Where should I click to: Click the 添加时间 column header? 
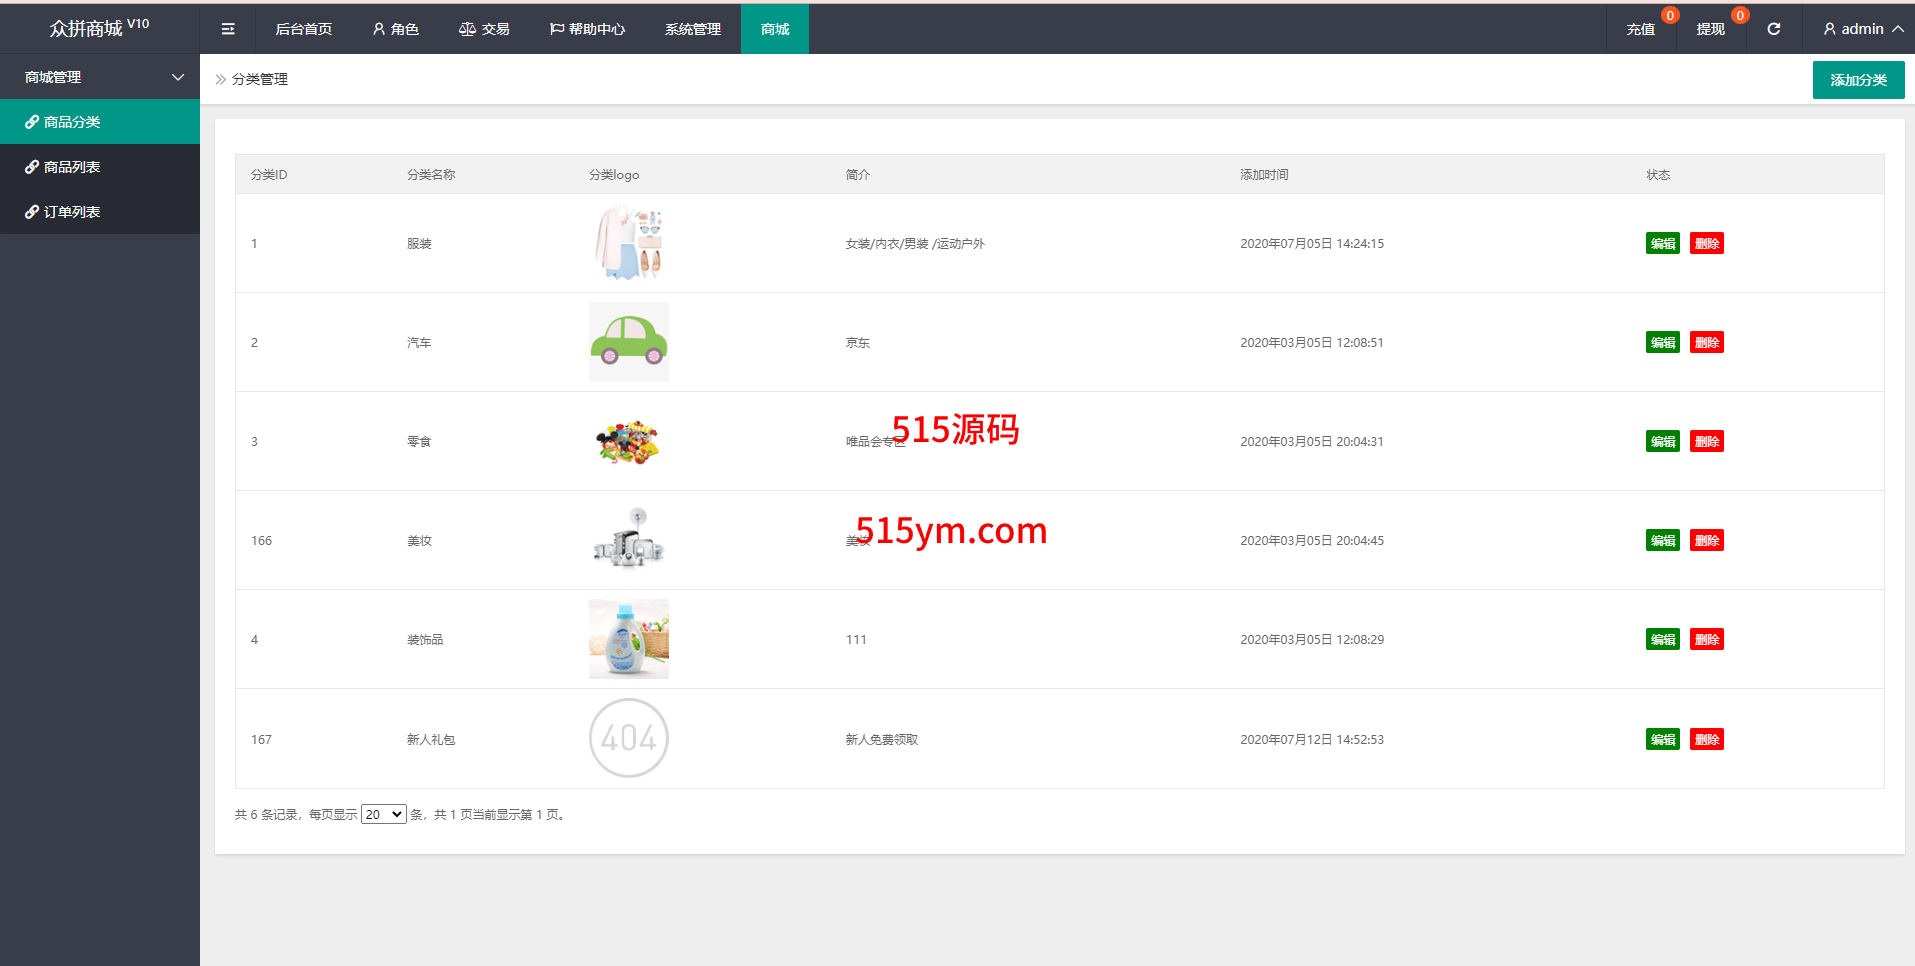pos(1264,174)
